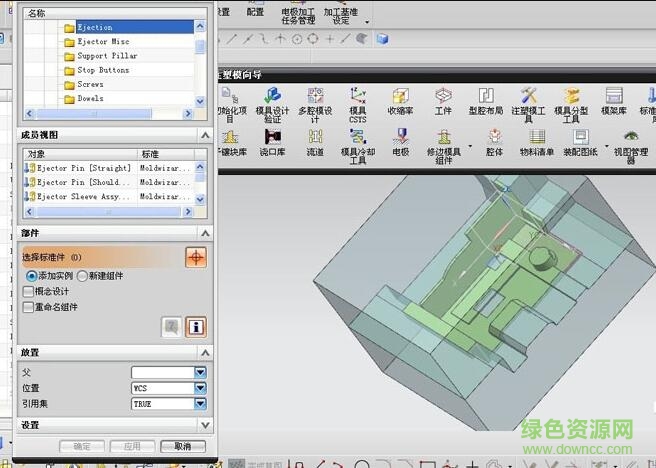Choose the 新建组件 radio option
Viewport: 656px width, 468px height.
pyautogui.click(x=82, y=275)
